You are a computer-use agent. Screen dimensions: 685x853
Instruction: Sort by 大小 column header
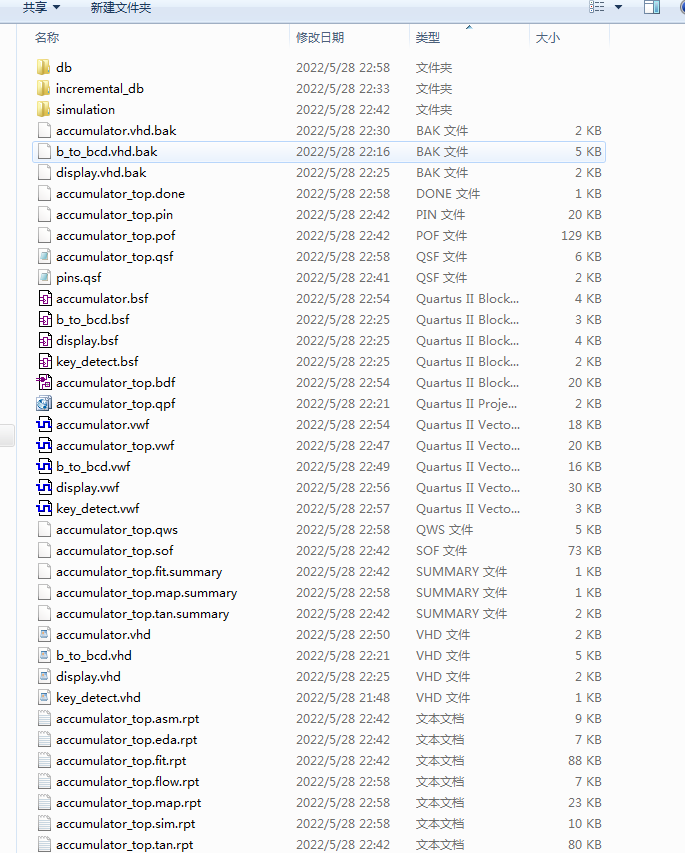coord(548,38)
